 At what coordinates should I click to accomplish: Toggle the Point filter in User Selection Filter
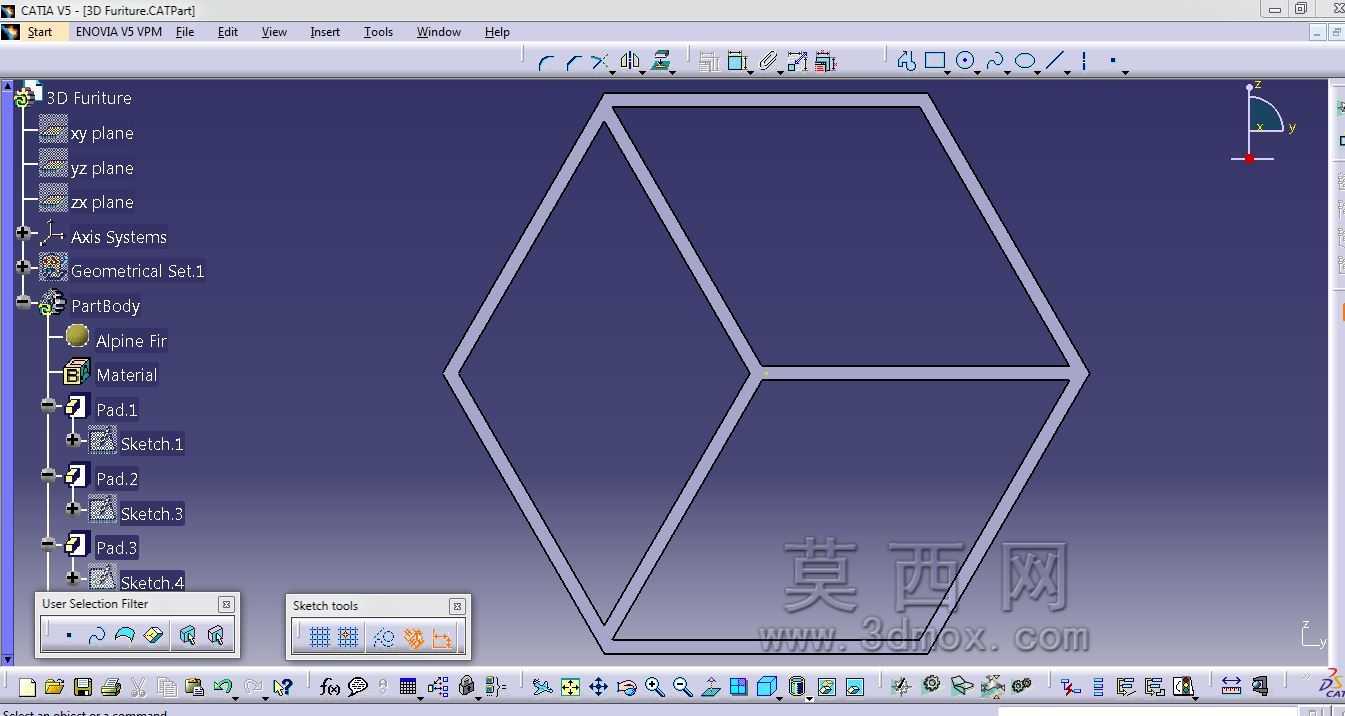[x=68, y=635]
